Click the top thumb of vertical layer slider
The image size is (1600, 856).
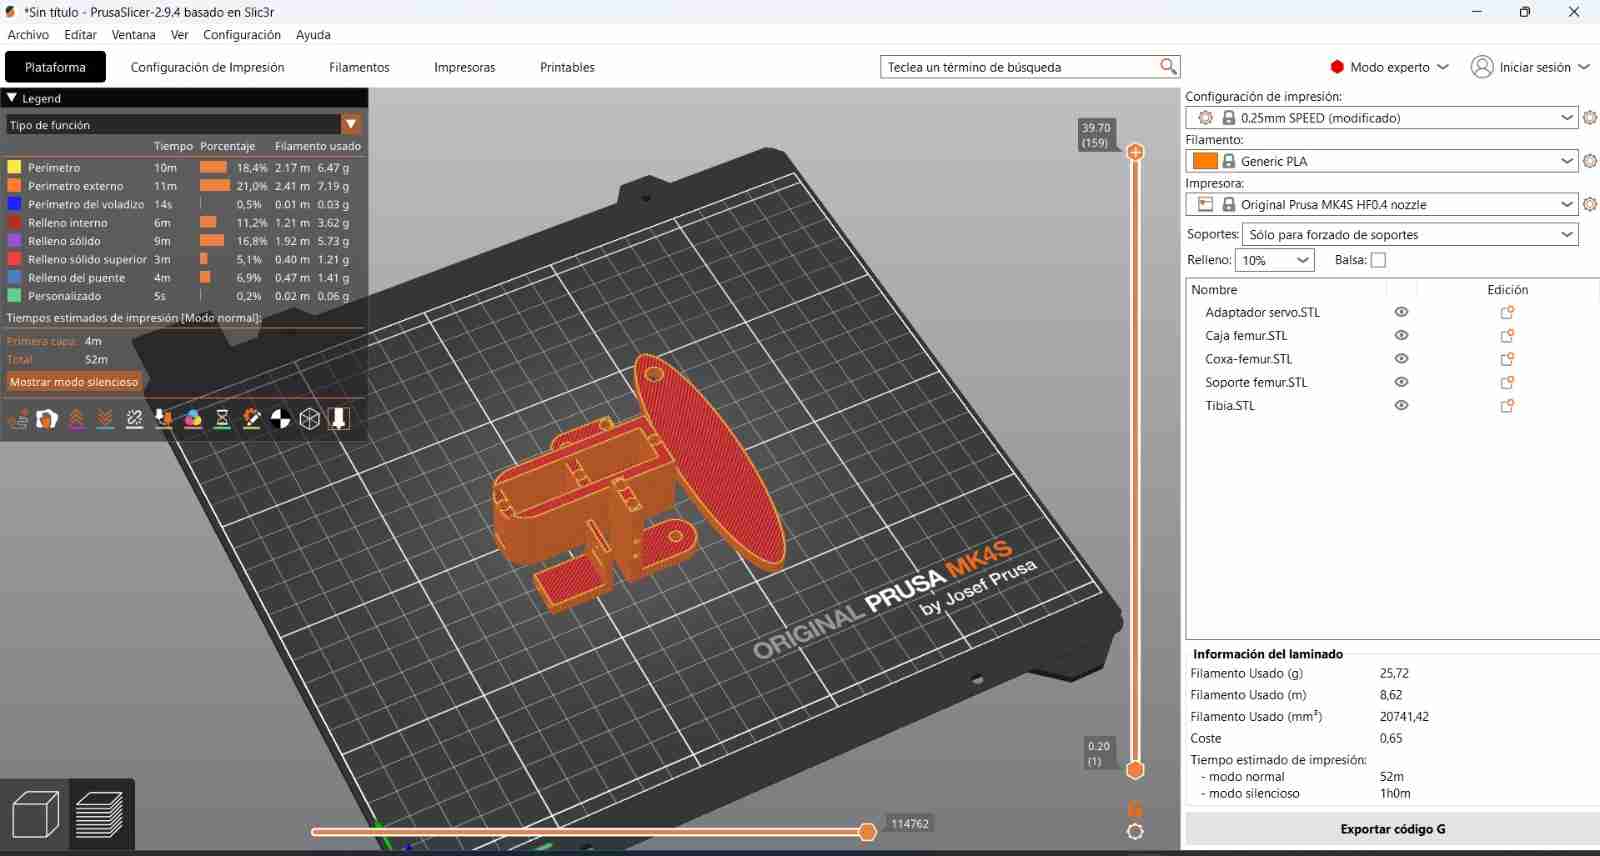1135,152
